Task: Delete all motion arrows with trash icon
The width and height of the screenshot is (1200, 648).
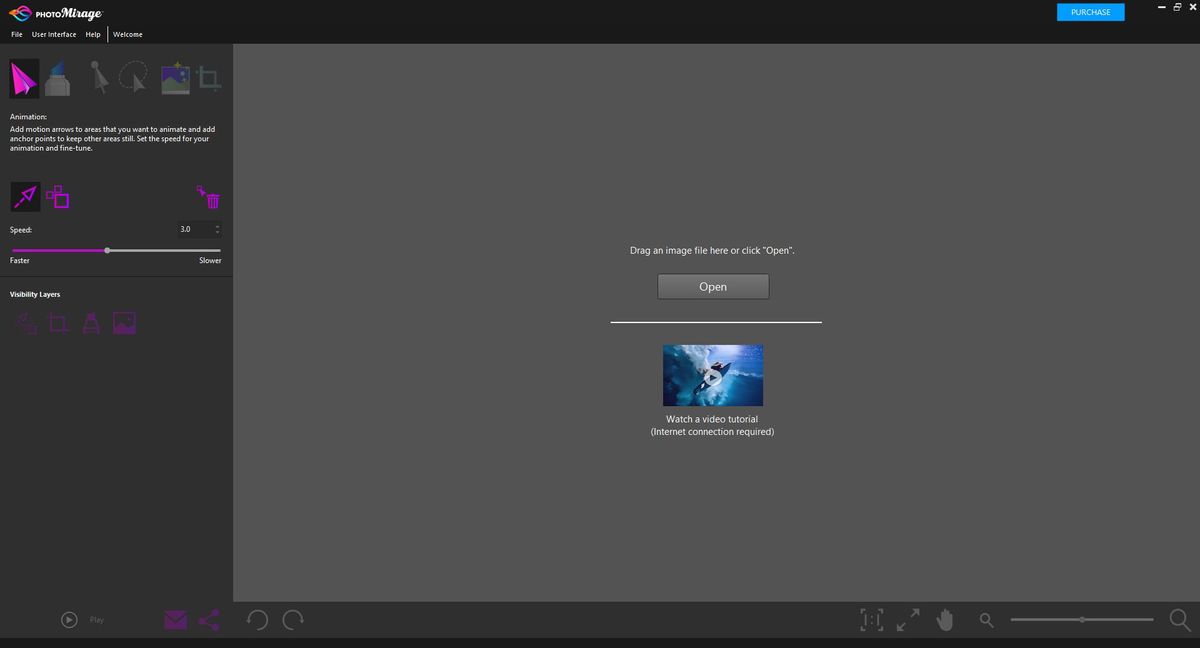Action: pos(210,198)
